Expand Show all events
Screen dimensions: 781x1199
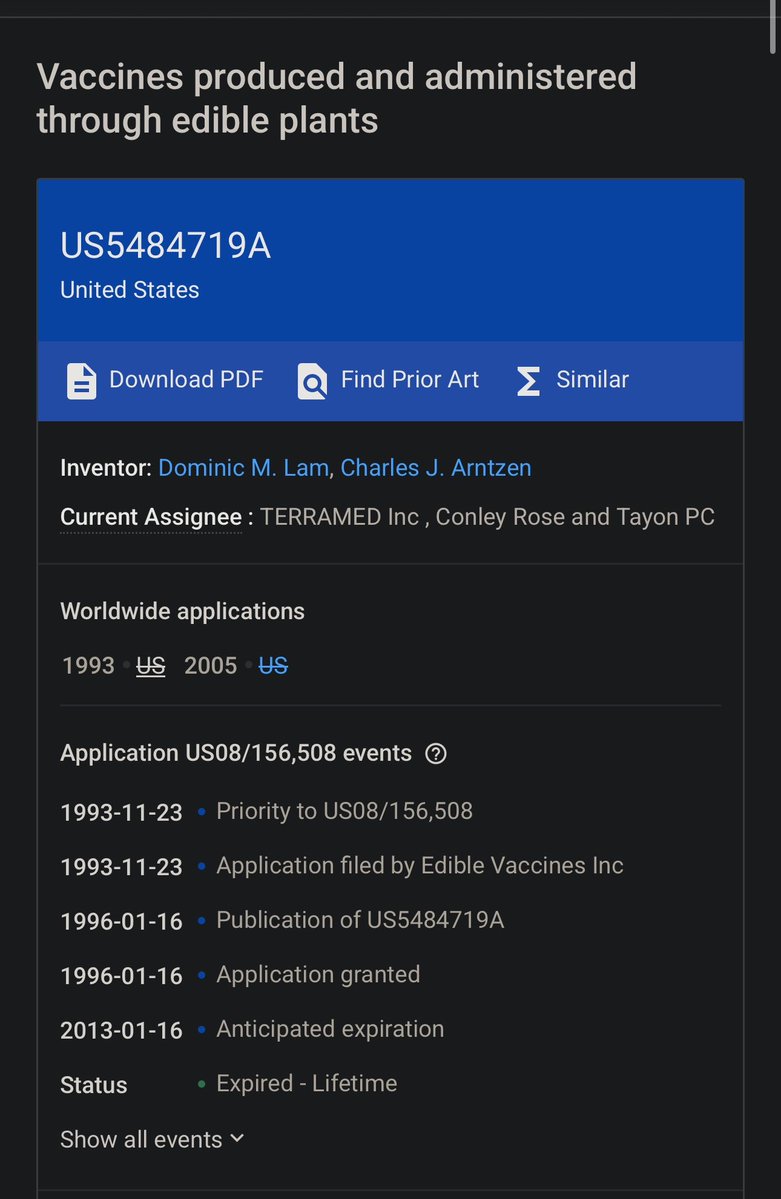152,1139
